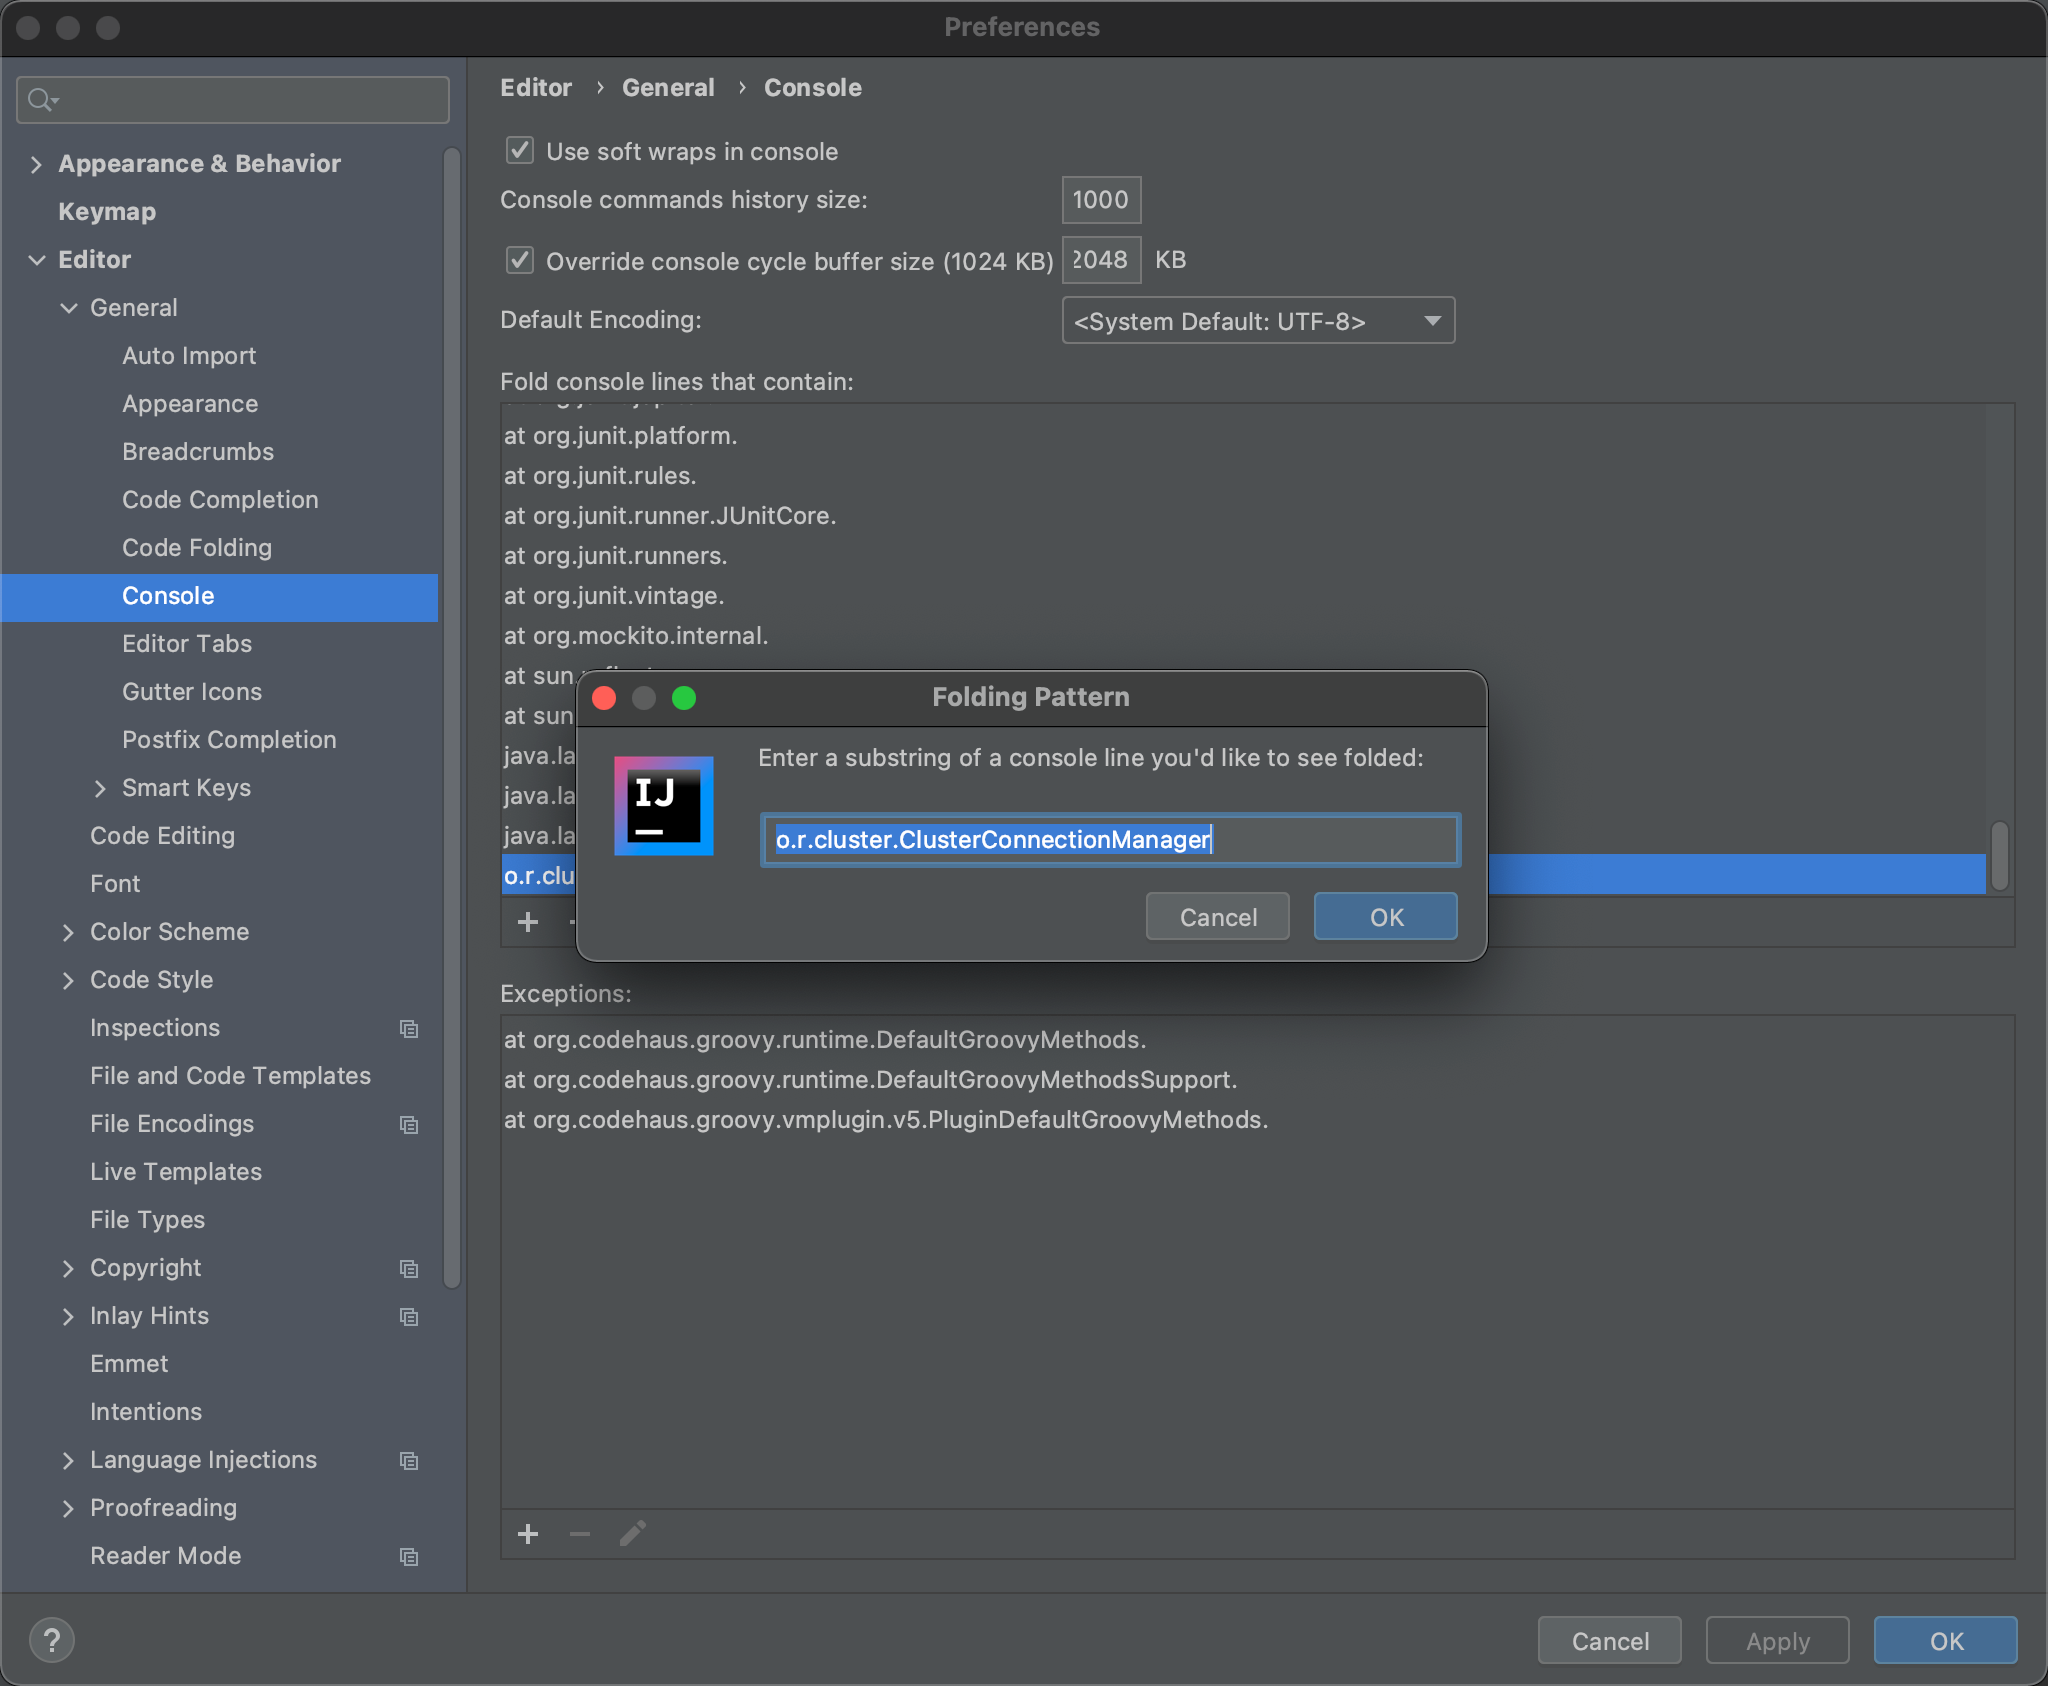
Task: Select the Console settings menu item
Action: (167, 594)
